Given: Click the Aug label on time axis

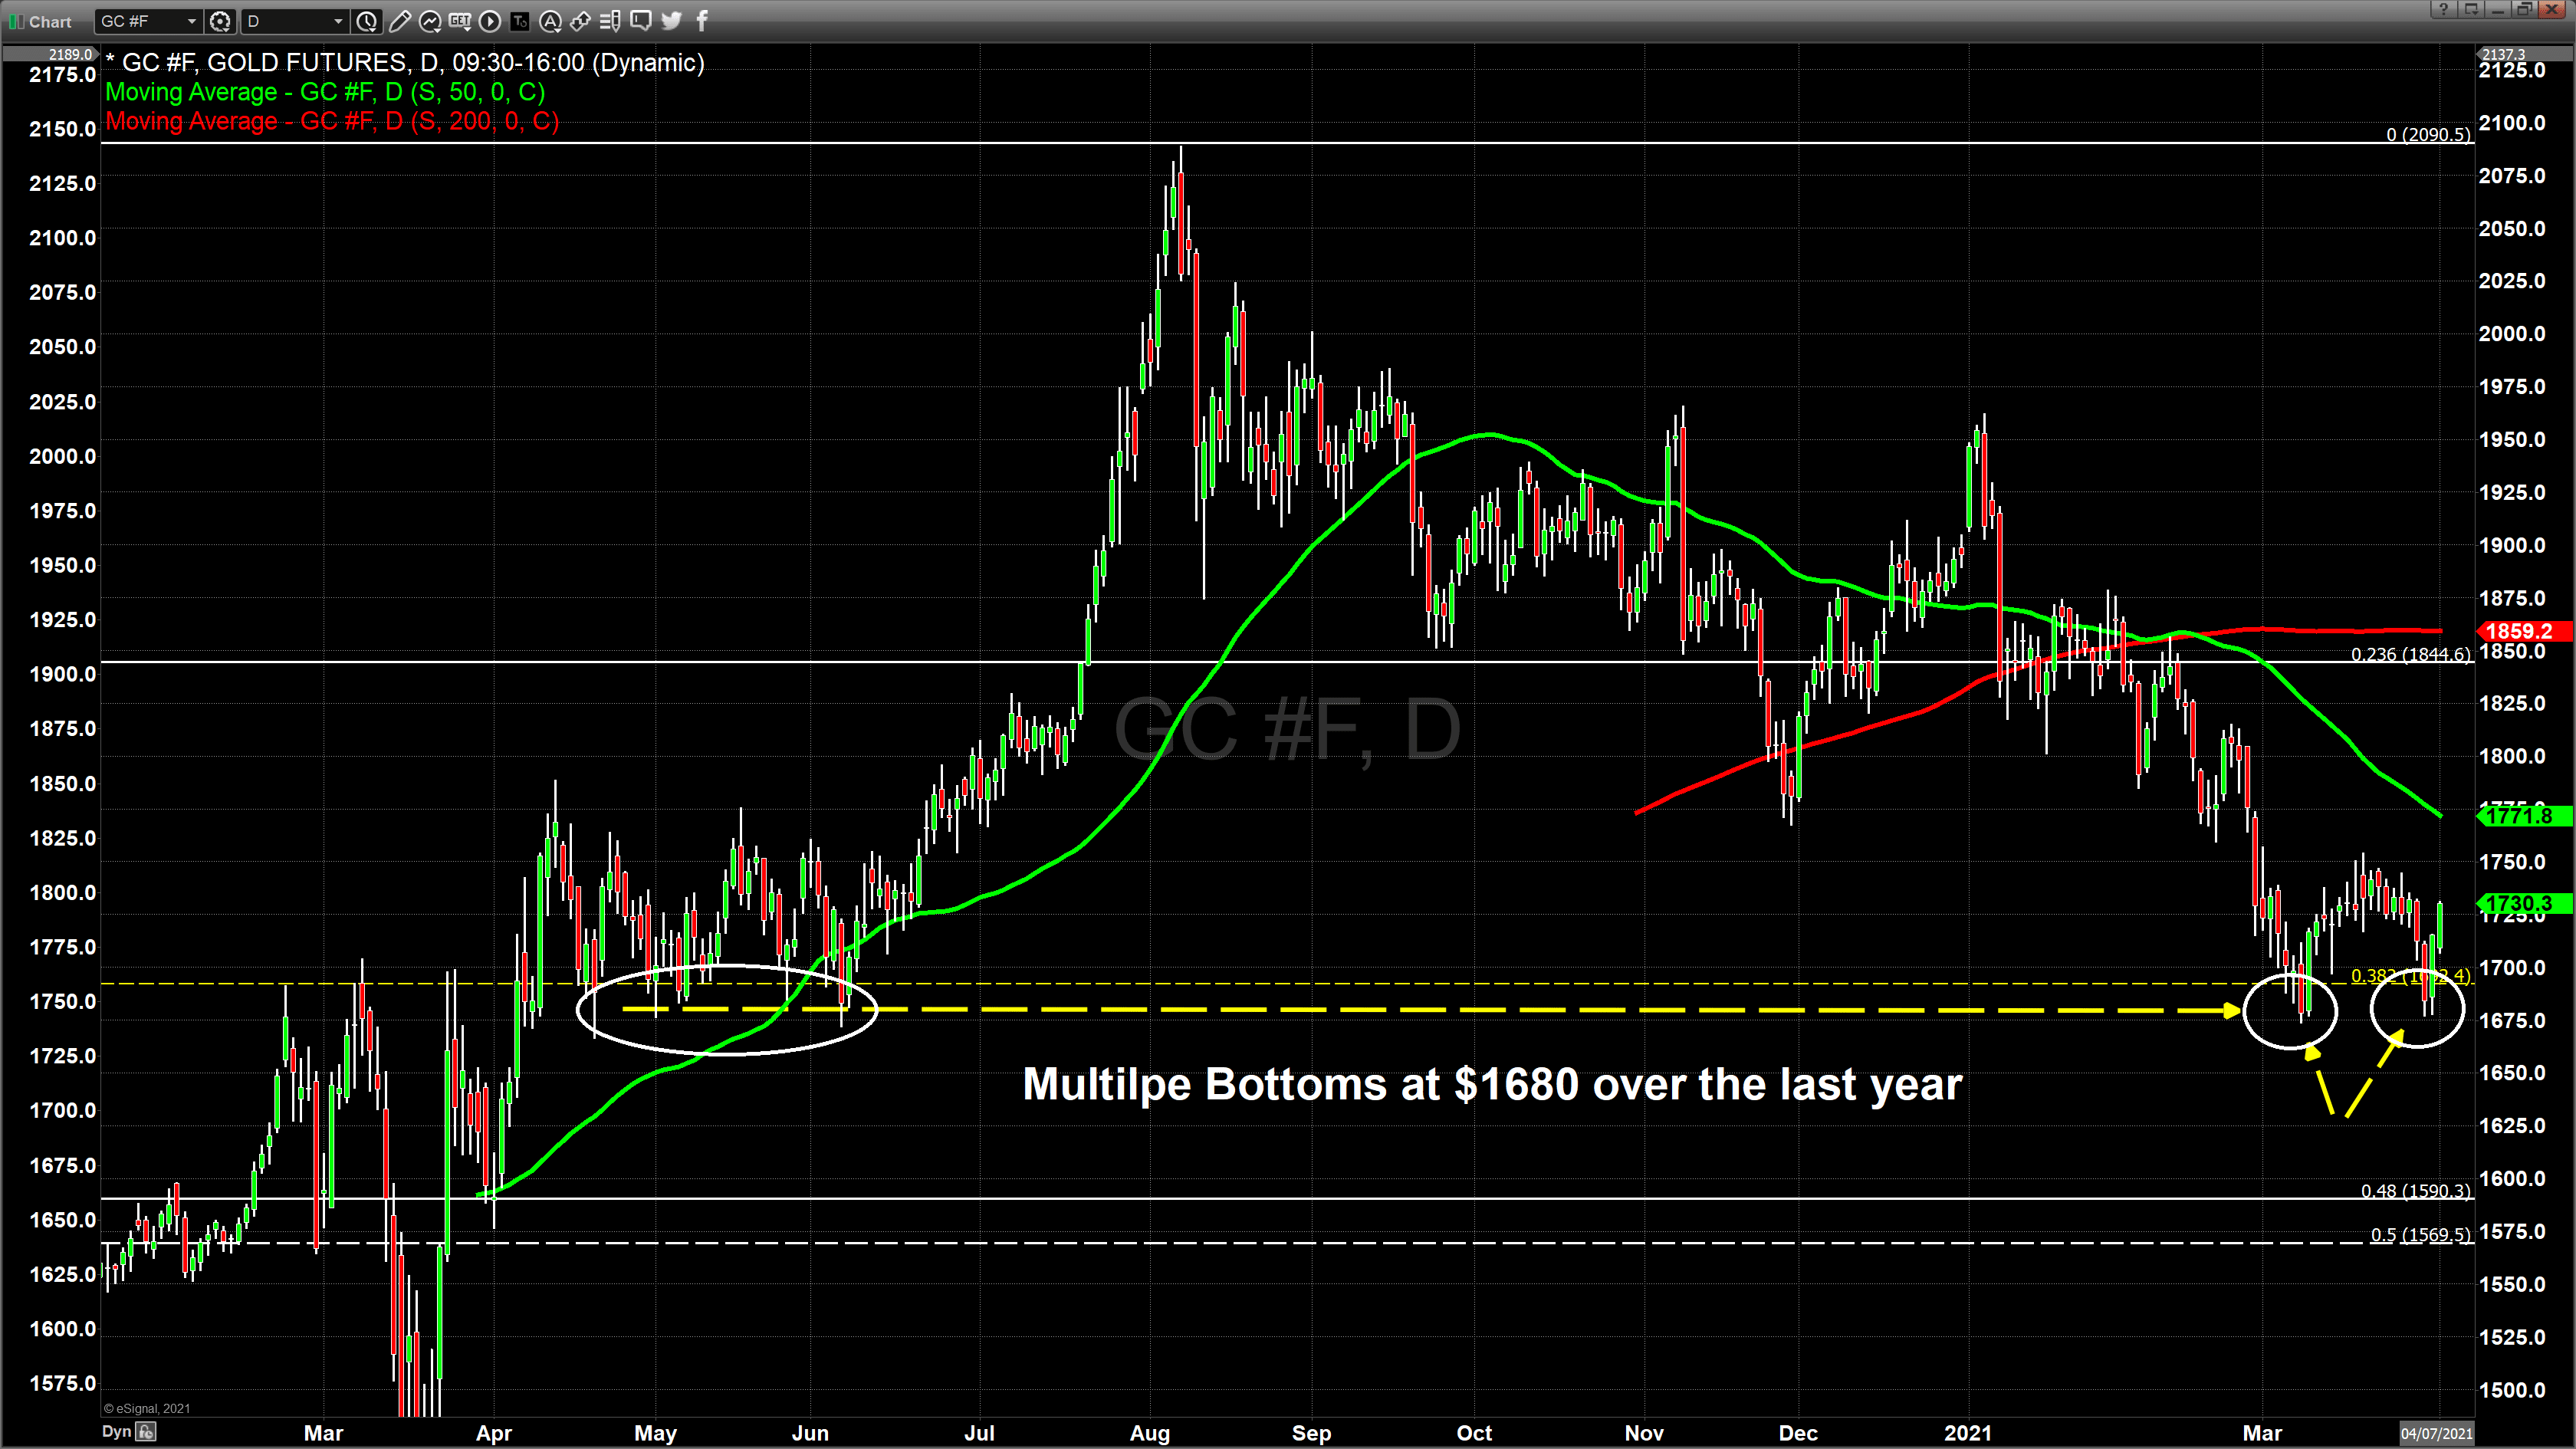Looking at the screenshot, I should pos(1150,1433).
